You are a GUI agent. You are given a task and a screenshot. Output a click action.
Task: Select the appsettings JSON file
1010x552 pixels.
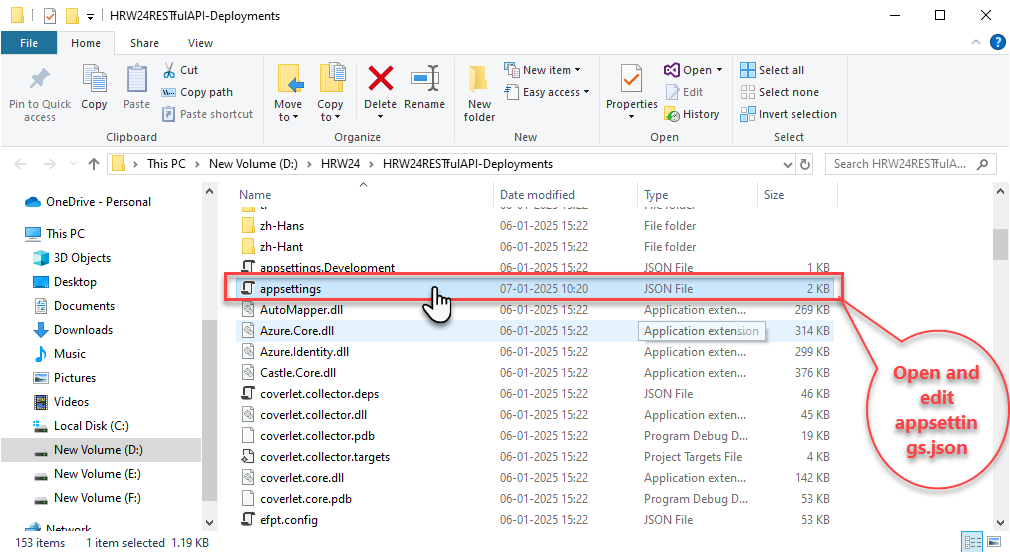tap(535, 289)
